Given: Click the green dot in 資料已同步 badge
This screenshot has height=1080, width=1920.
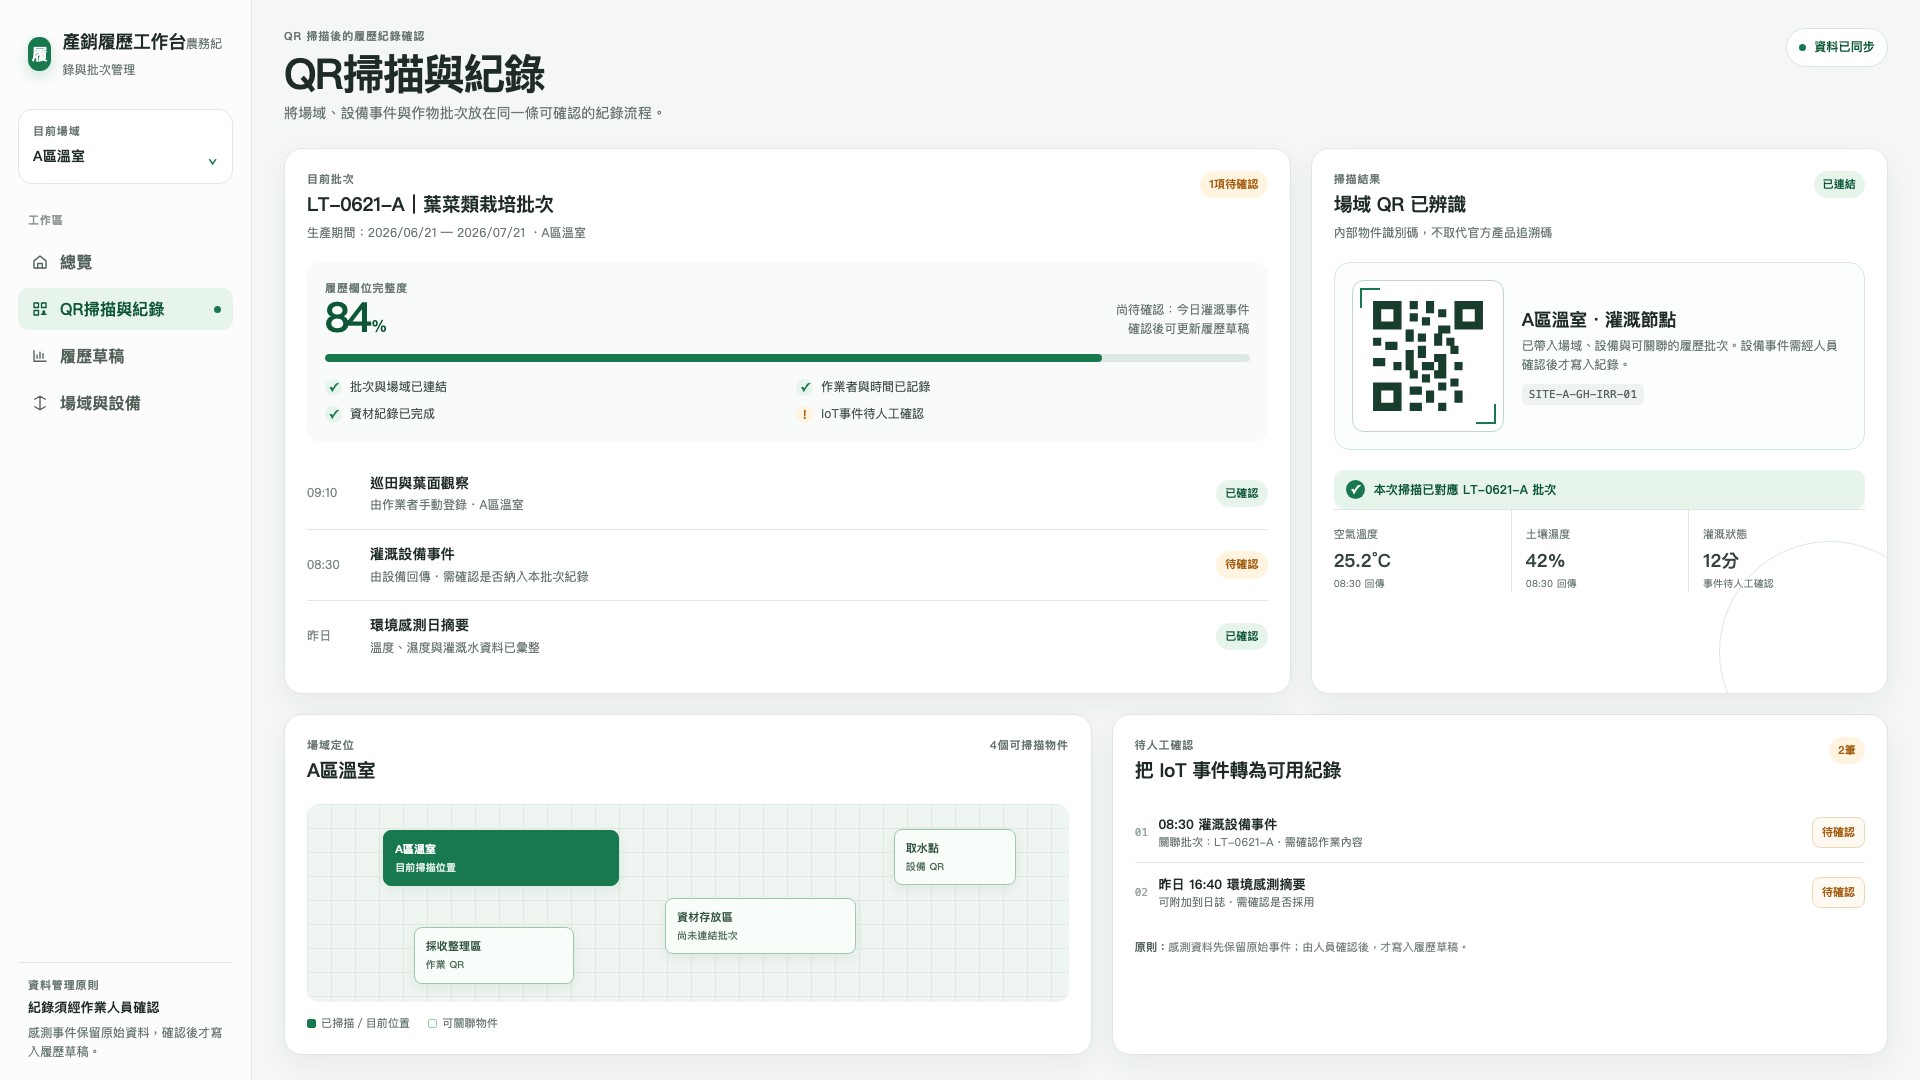Looking at the screenshot, I should point(1802,47).
